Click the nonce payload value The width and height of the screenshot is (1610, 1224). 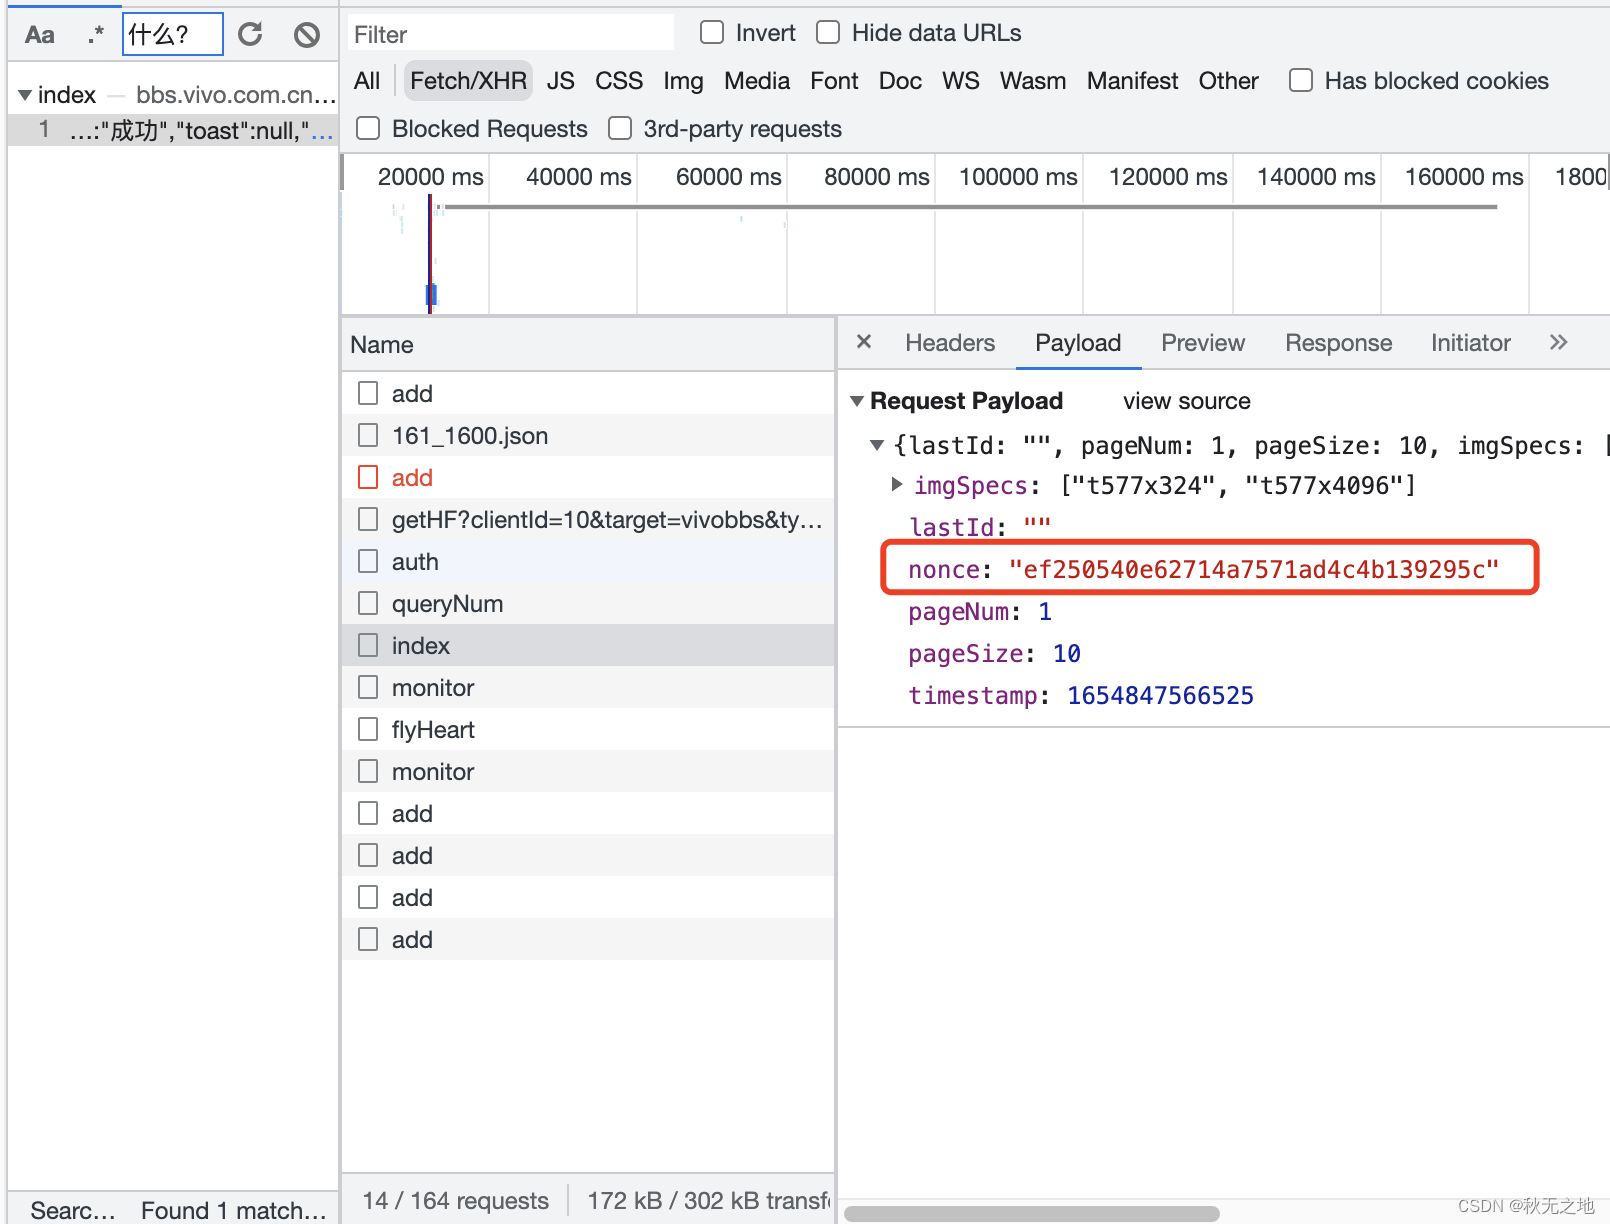tap(1254, 569)
